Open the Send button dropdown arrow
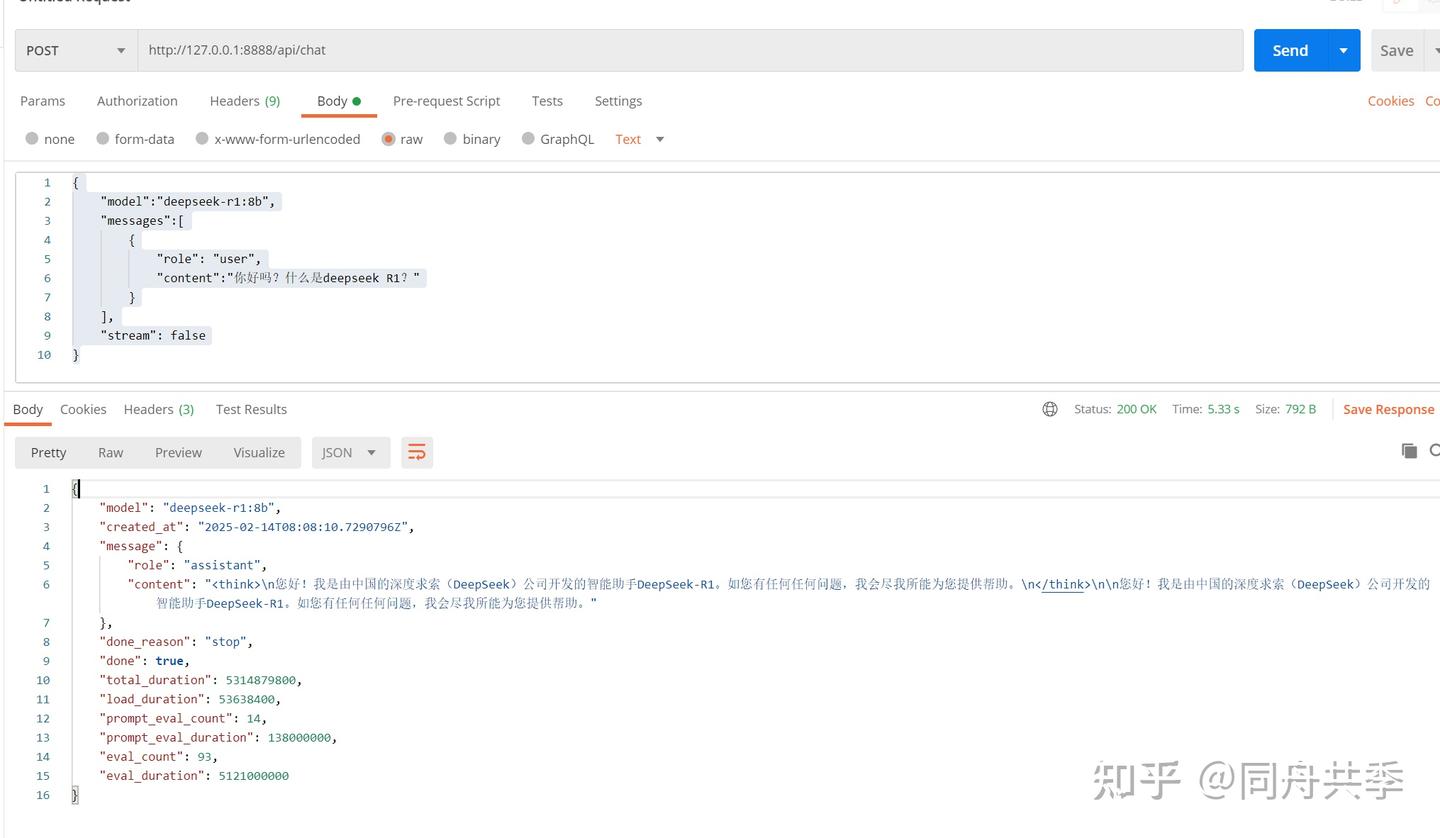Screen dimensions: 1440x838 1343,50
